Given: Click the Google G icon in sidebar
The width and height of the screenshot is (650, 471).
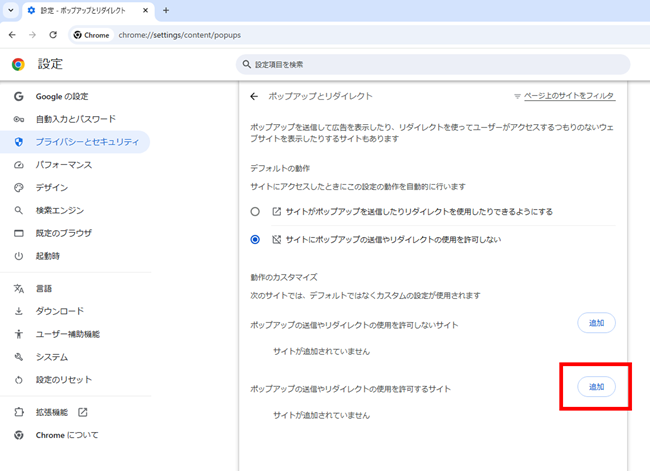Looking at the screenshot, I should (19, 97).
